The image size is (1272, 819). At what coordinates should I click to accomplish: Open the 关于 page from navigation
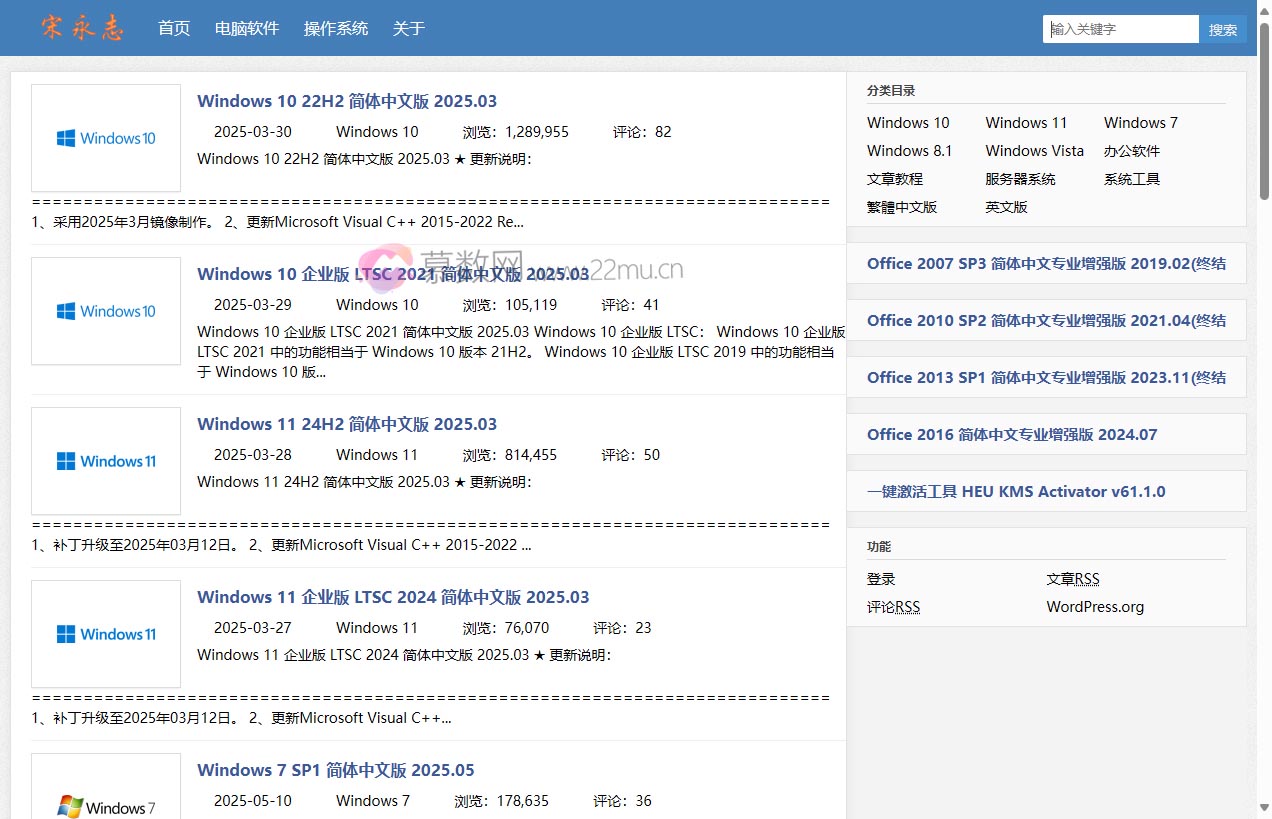[x=409, y=28]
